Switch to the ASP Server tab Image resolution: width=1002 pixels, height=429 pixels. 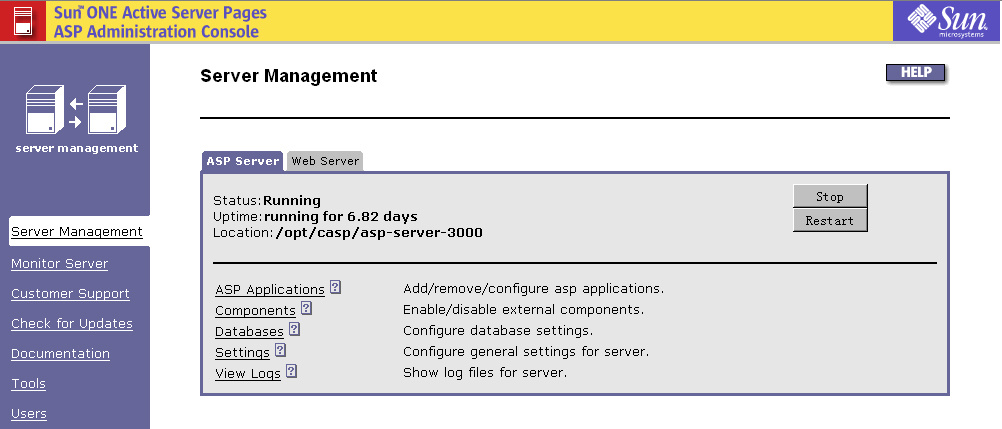(243, 161)
